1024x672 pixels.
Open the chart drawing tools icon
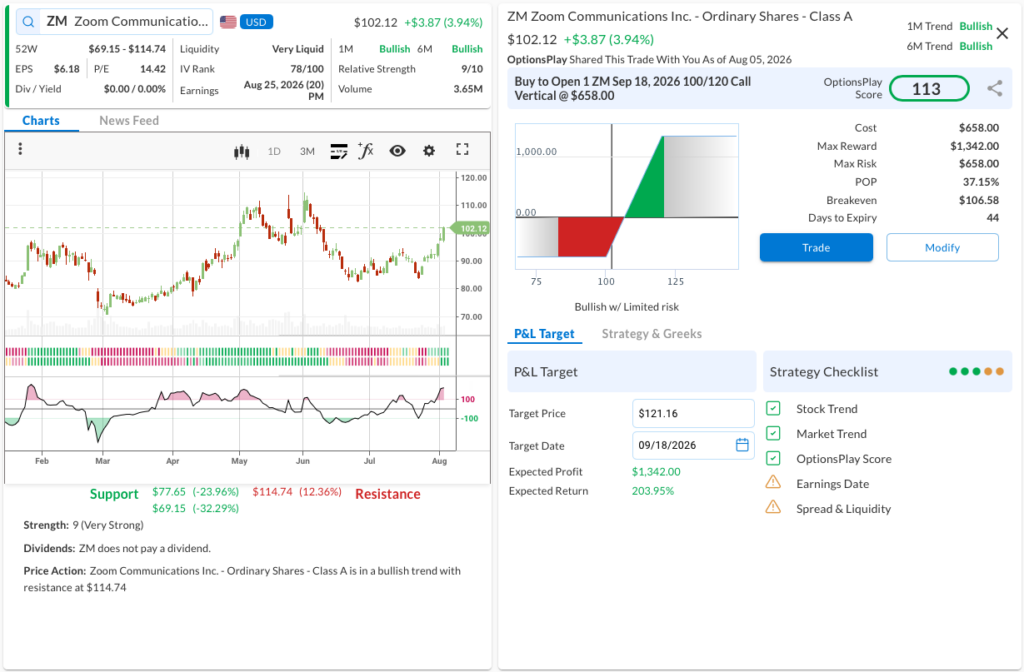pyautogui.click(x=338, y=152)
